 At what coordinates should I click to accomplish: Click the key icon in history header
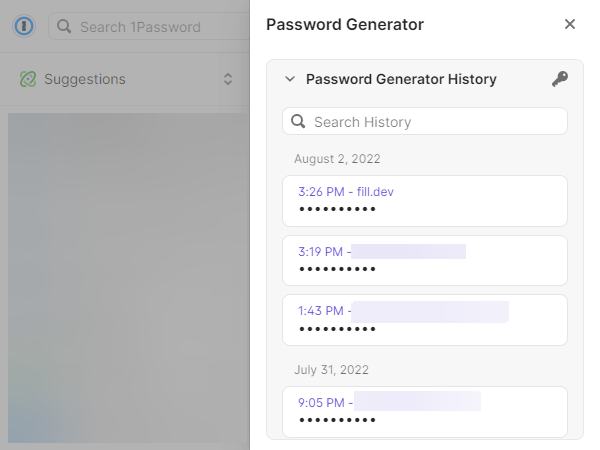click(560, 79)
